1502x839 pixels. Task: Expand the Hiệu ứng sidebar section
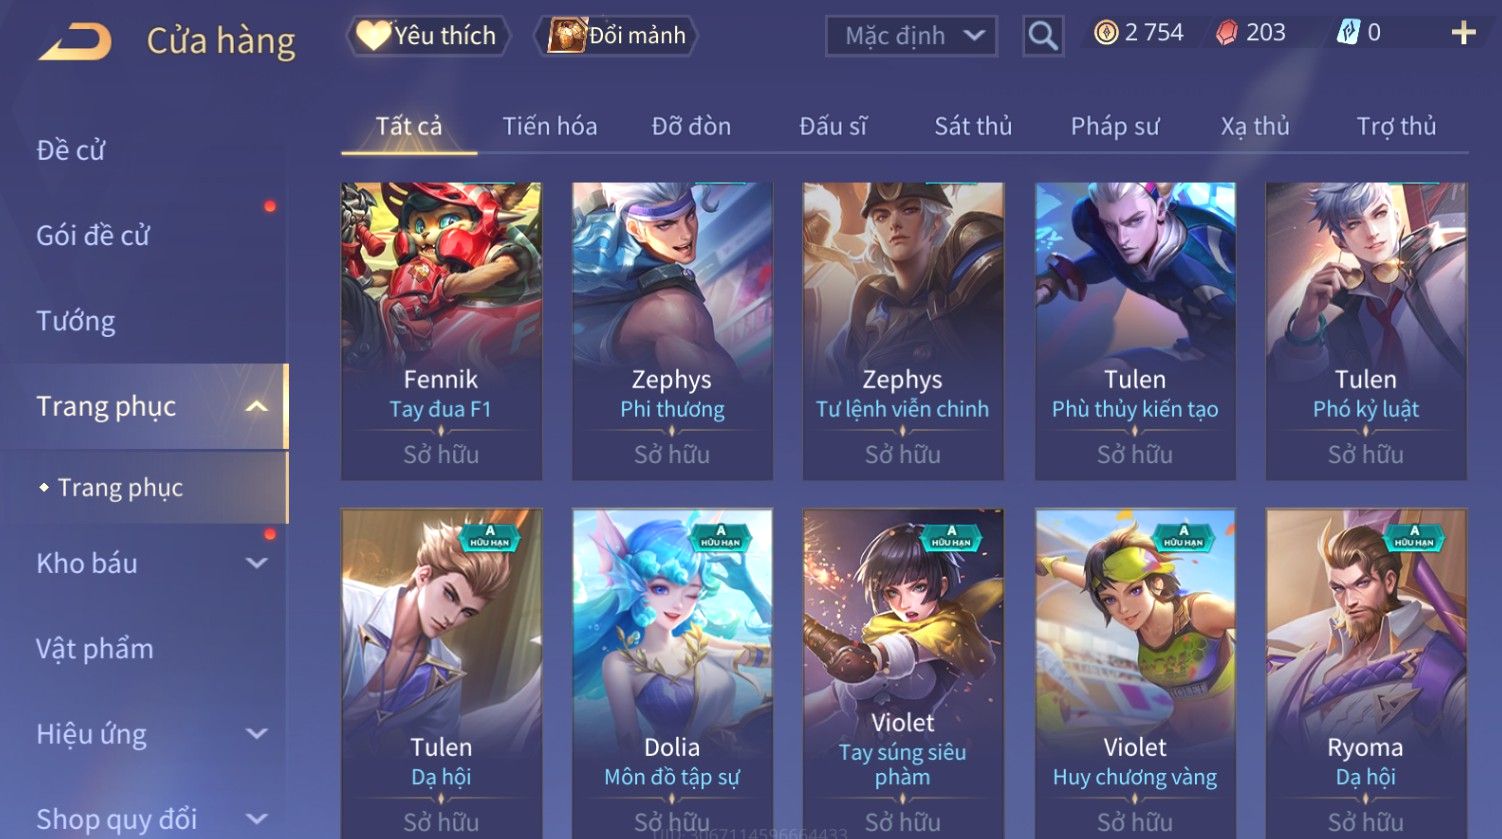pyautogui.click(x=257, y=734)
